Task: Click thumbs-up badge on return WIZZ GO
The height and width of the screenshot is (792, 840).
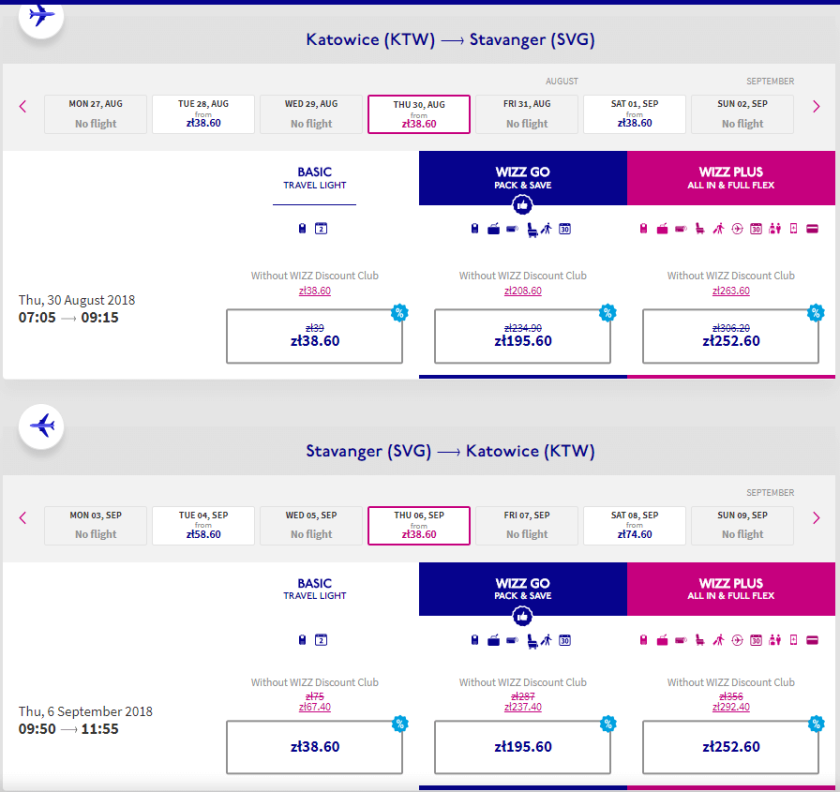Action: point(522,616)
